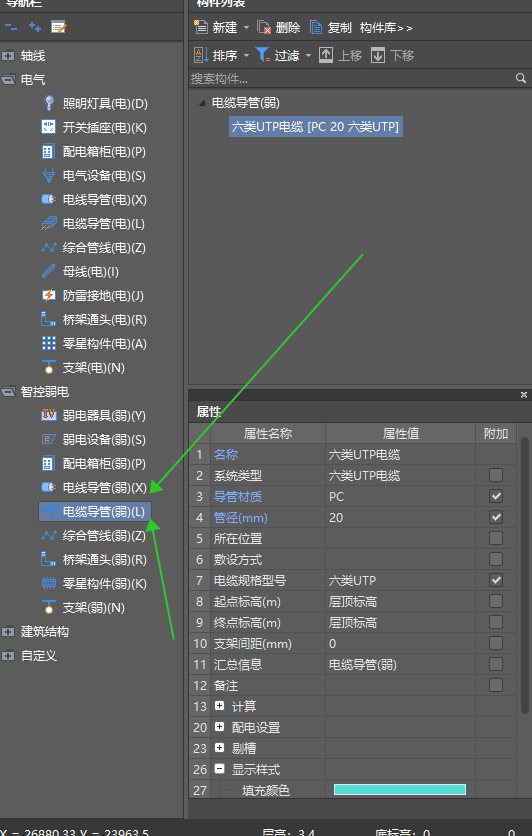This screenshot has height=836, width=532.
Task: Select 配电箱柜(弱)(P) item
Action: 94,463
